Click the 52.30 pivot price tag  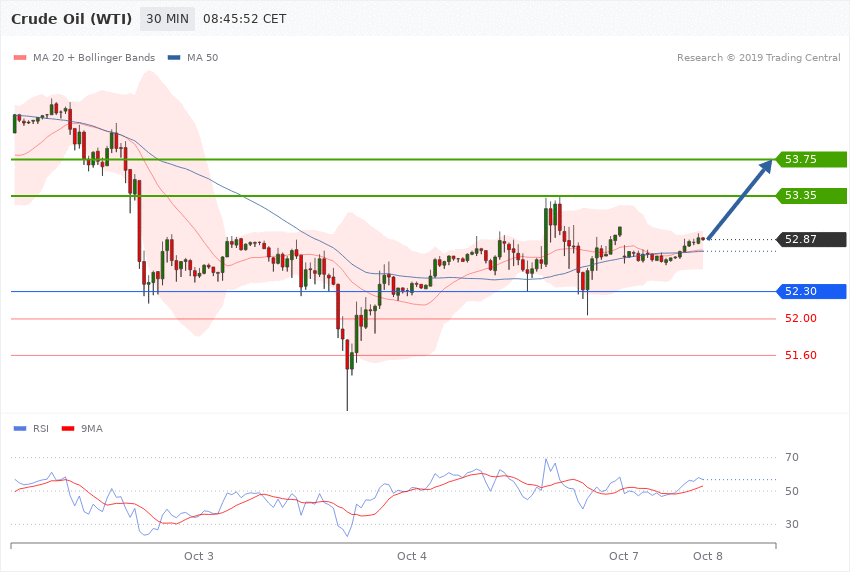click(812, 292)
